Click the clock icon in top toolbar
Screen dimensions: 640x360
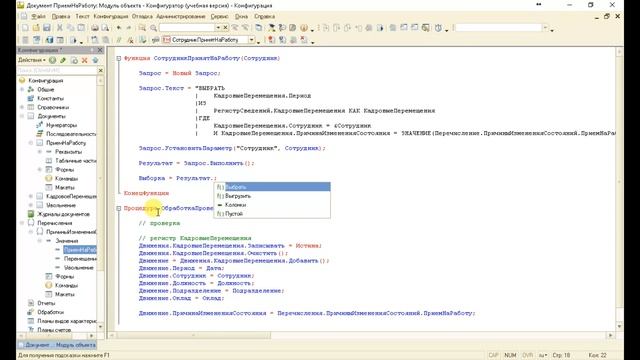tap(438, 28)
